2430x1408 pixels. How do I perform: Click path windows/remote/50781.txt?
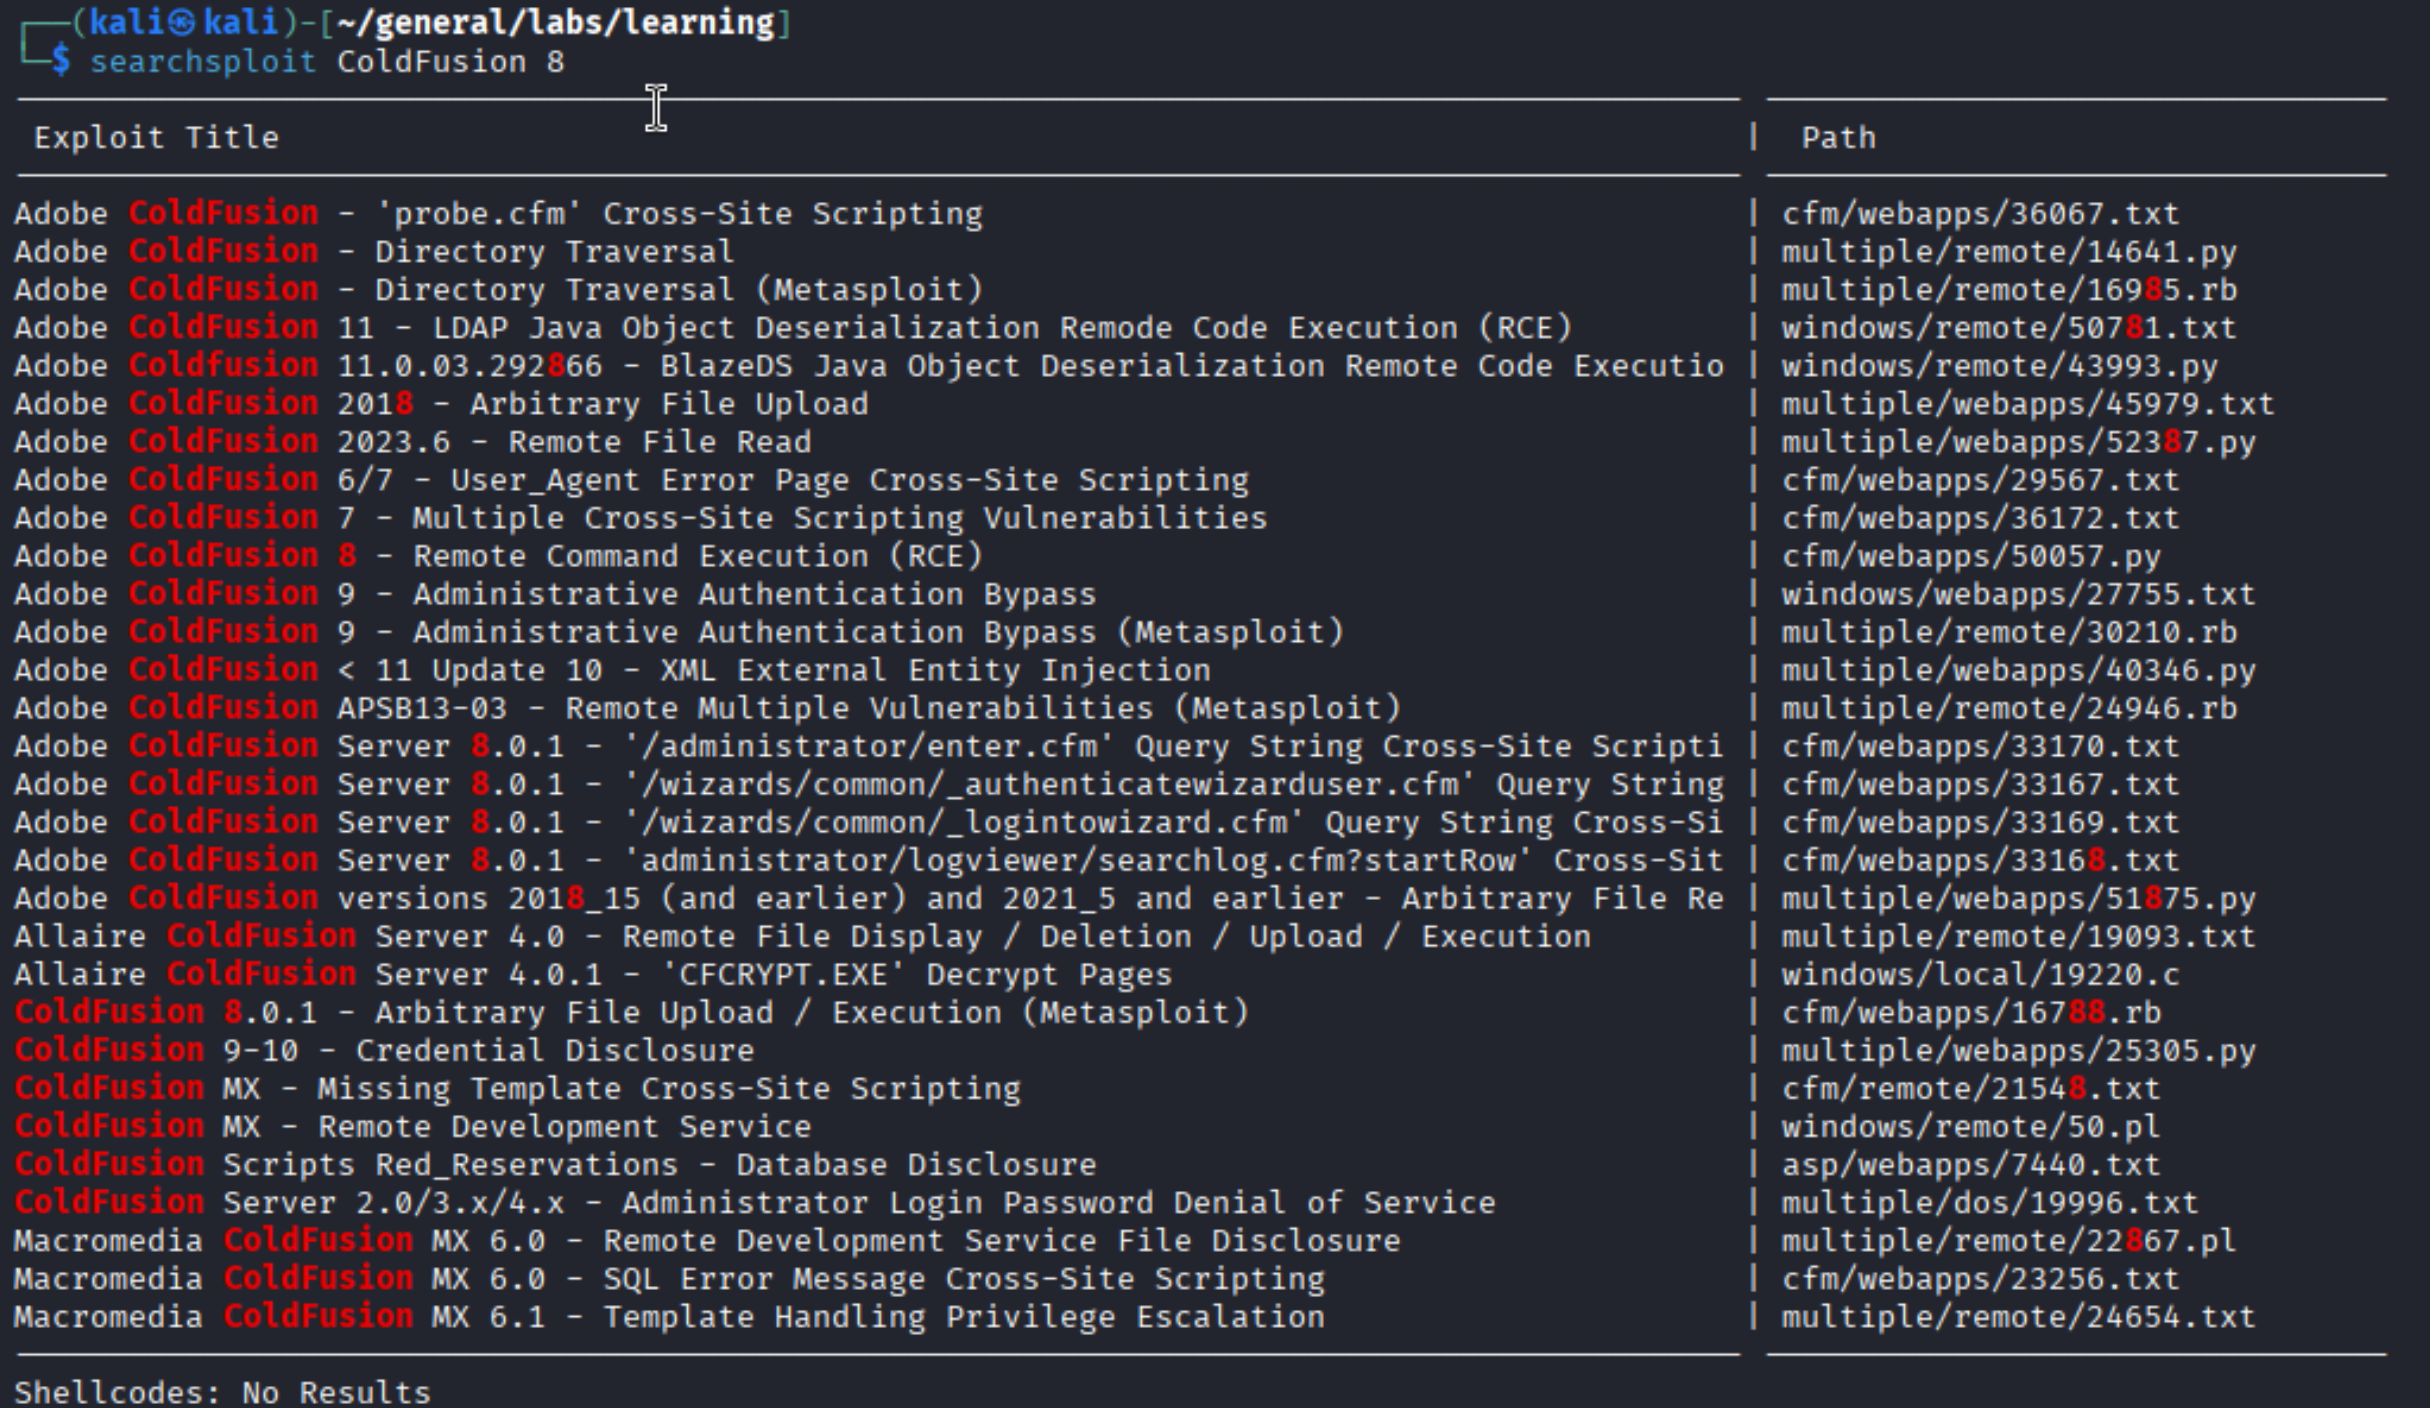(2009, 328)
